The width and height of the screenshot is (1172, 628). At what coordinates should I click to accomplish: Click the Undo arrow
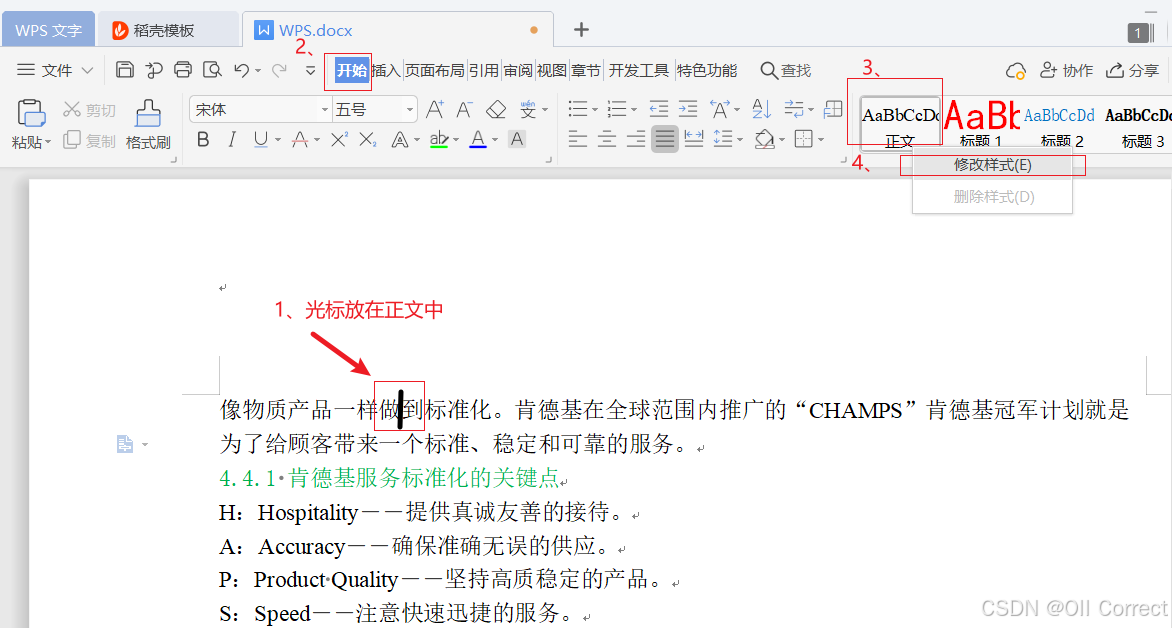click(241, 70)
